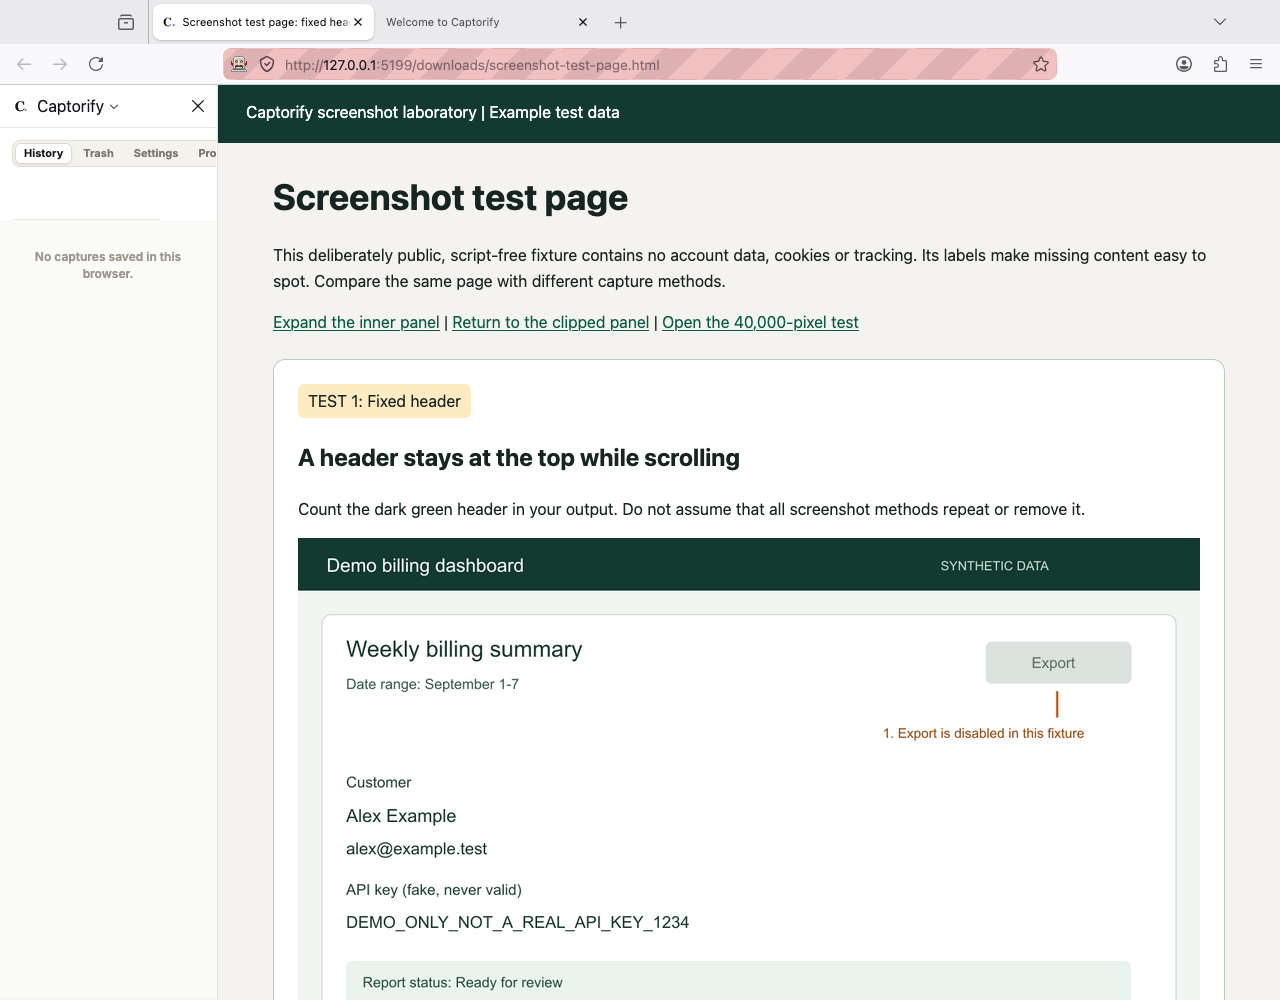Expand the list all tabs chevron
1280x1000 pixels.
(x=1220, y=22)
